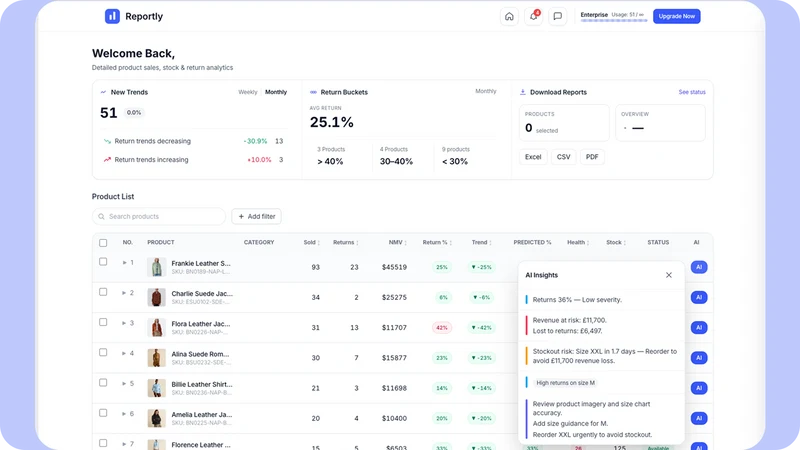This screenshot has height=450, width=800.
Task: Download report as CSV
Action: tap(564, 157)
